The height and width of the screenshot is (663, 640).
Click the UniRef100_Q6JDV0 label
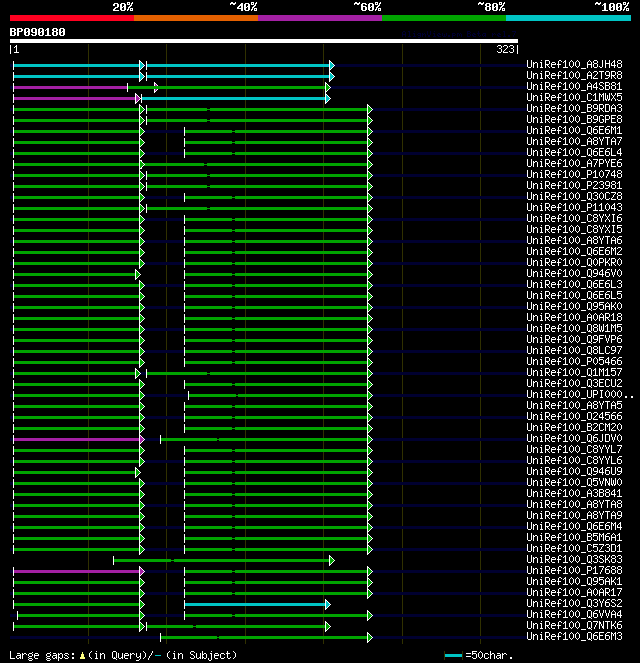point(574,438)
